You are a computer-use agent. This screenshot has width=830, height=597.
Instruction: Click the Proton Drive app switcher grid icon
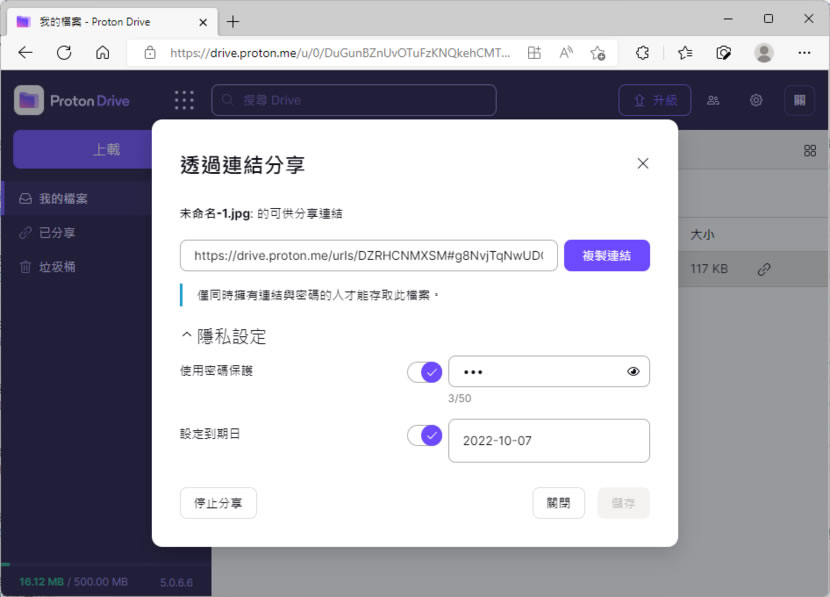pos(184,100)
